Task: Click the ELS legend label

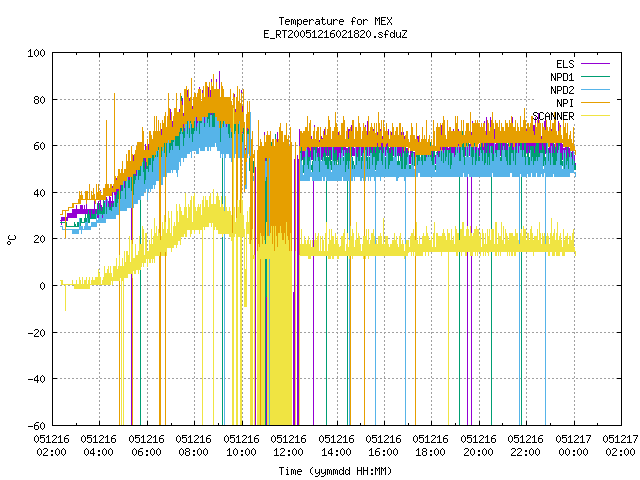Action: (x=565, y=64)
